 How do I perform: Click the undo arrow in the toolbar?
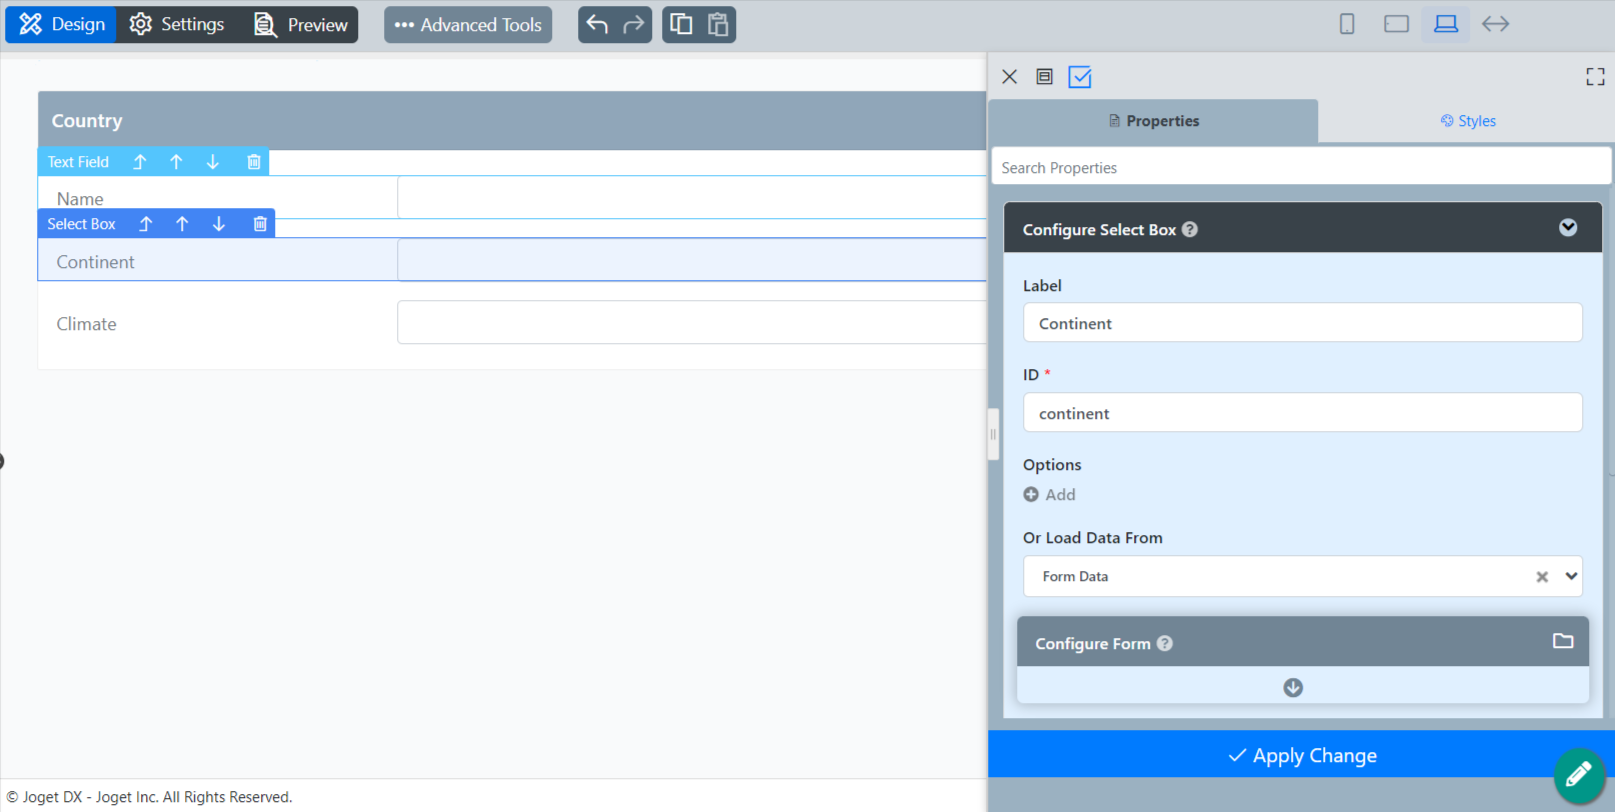[597, 24]
